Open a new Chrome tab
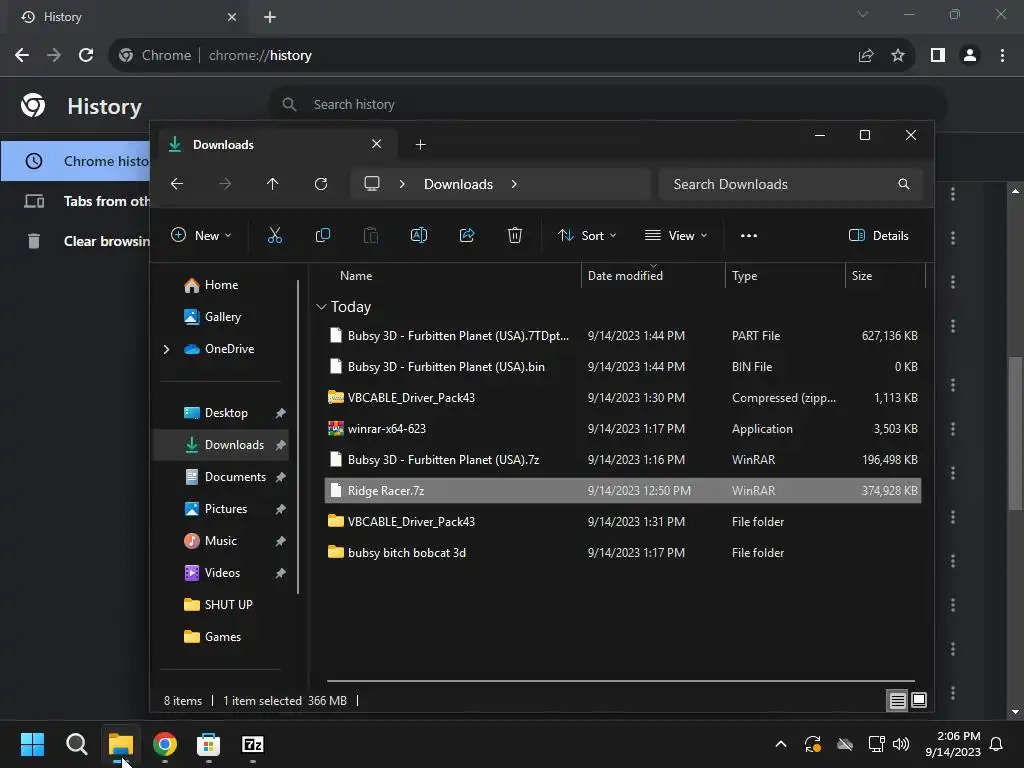1024x768 pixels. pyautogui.click(x=270, y=18)
